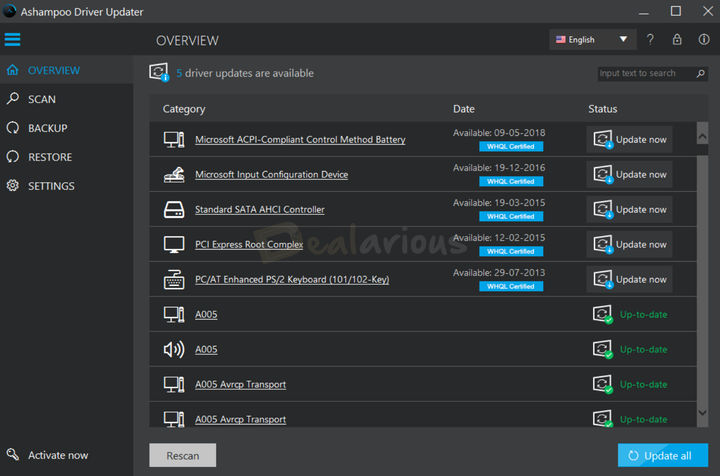
Task: Update now the PCI Express Root Complex
Action: [x=629, y=245]
